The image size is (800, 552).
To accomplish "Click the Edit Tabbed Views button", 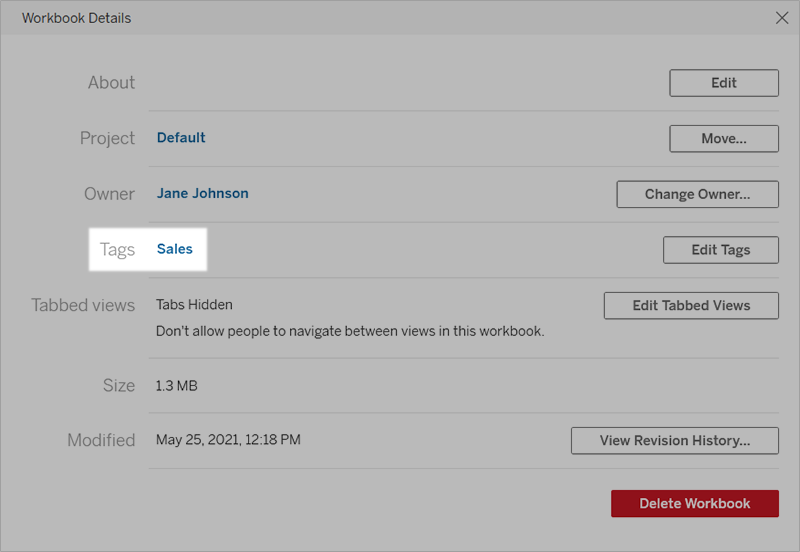I will 691,305.
